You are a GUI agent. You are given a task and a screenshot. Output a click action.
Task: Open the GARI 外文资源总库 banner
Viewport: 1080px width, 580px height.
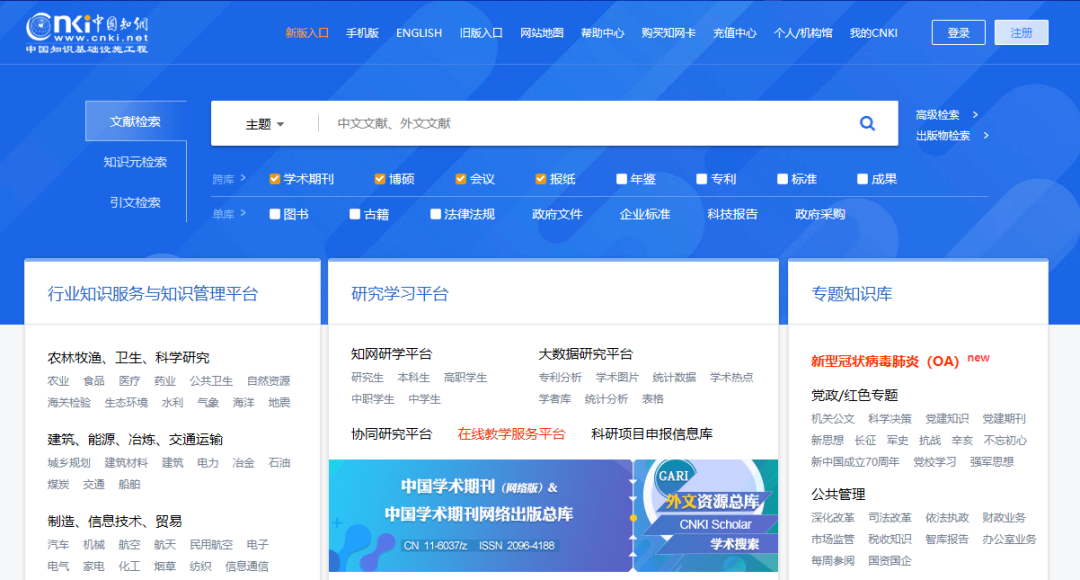pyautogui.click(x=706, y=515)
